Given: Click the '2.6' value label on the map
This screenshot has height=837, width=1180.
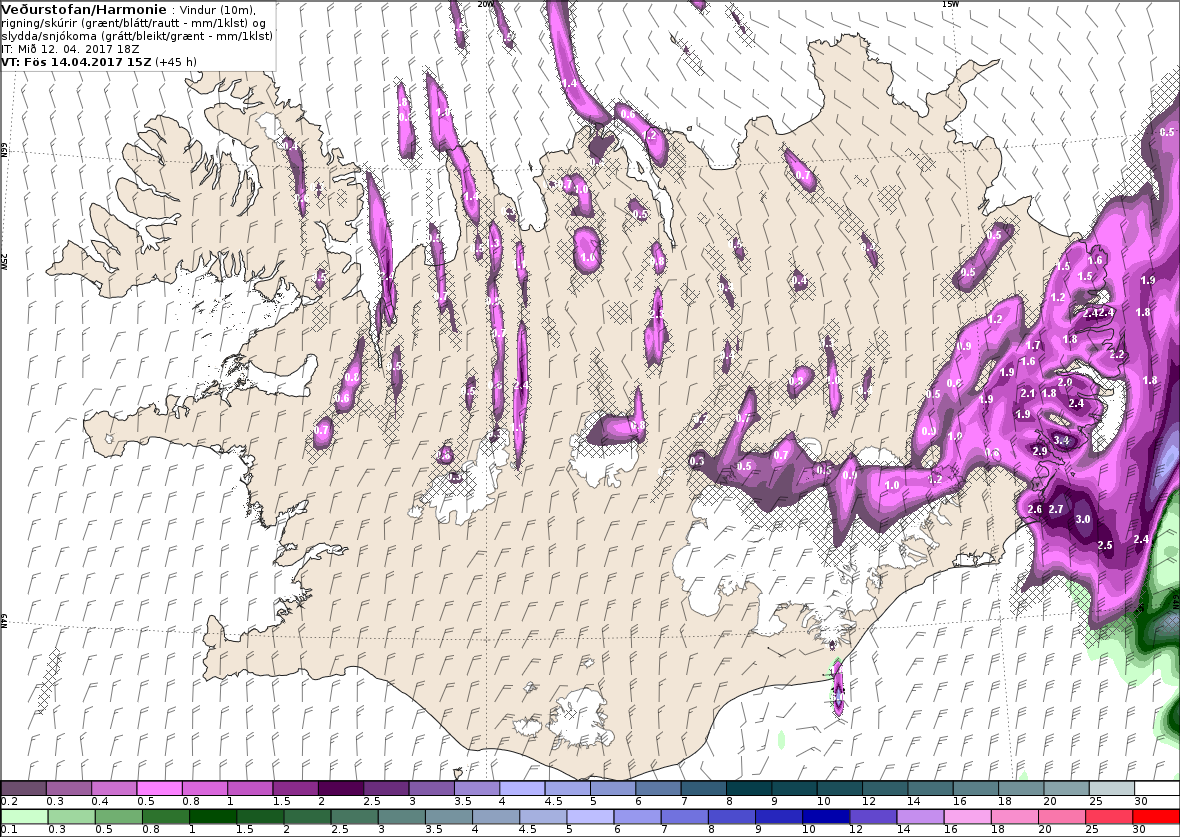Looking at the screenshot, I should 1035,509.
